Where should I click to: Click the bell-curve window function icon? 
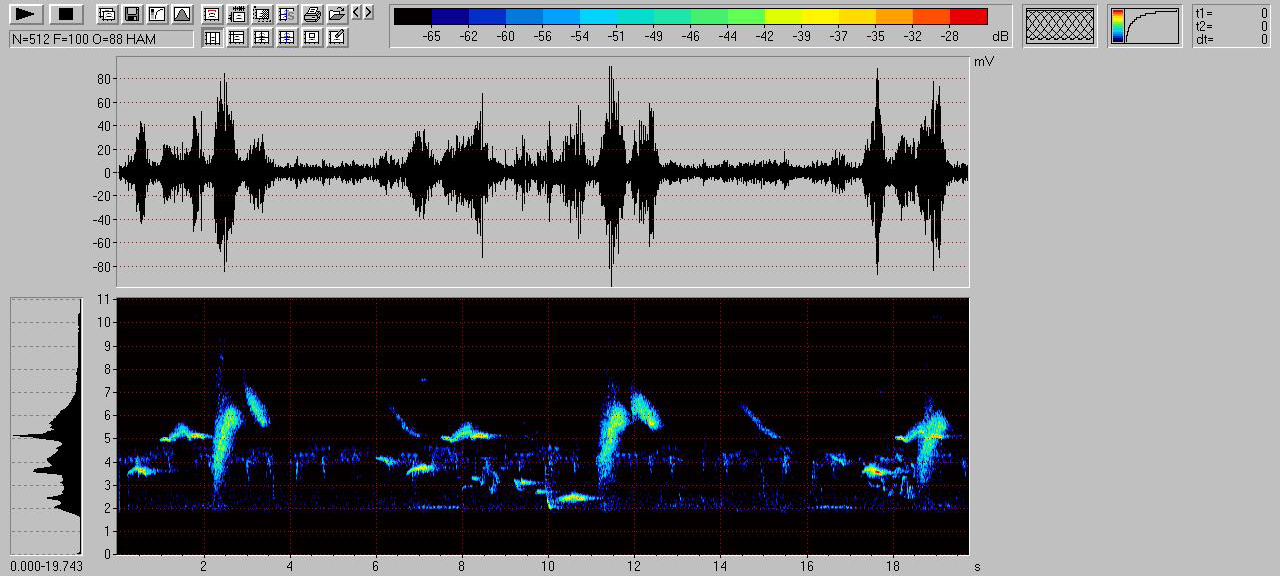[x=181, y=14]
